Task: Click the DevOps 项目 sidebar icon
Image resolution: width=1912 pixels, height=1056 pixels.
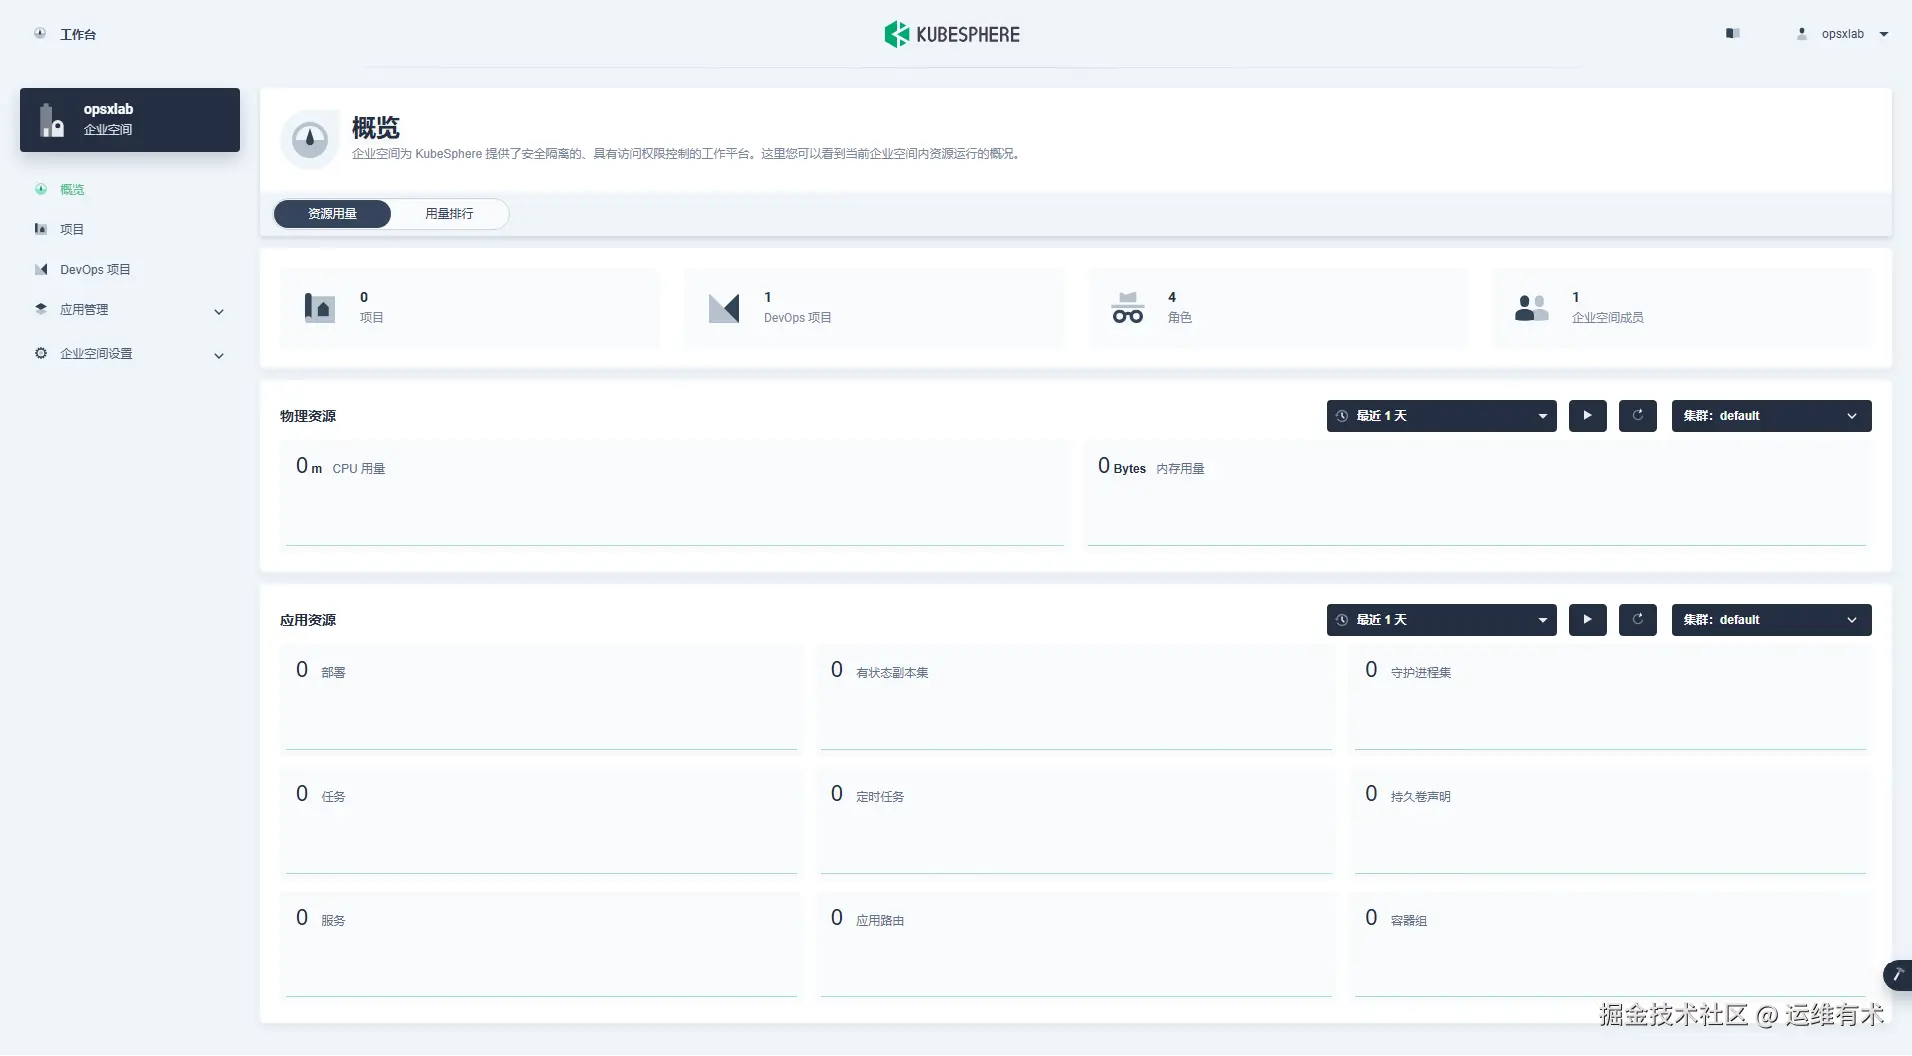Action: [41, 269]
